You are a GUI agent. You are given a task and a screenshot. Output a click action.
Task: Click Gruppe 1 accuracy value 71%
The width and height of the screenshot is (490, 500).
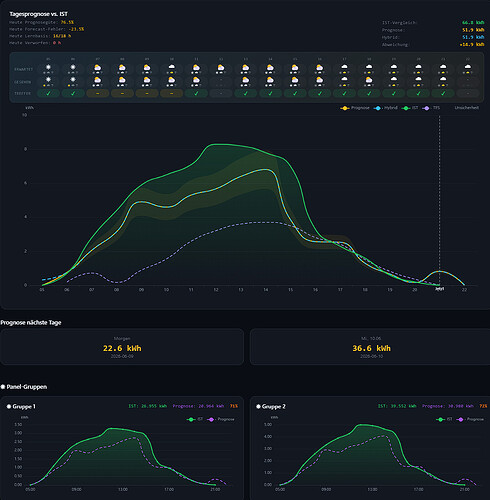click(234, 406)
